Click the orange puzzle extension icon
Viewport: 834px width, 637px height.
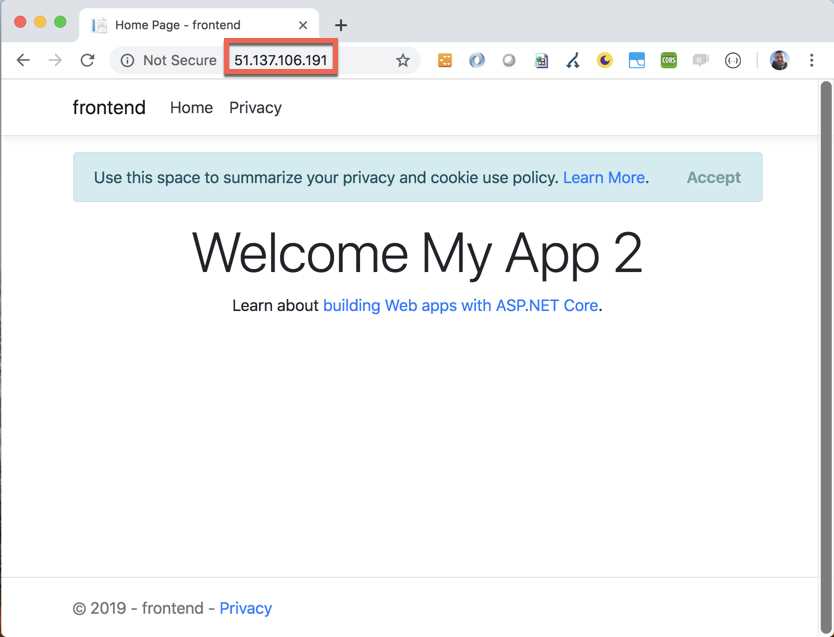[x=444, y=60]
